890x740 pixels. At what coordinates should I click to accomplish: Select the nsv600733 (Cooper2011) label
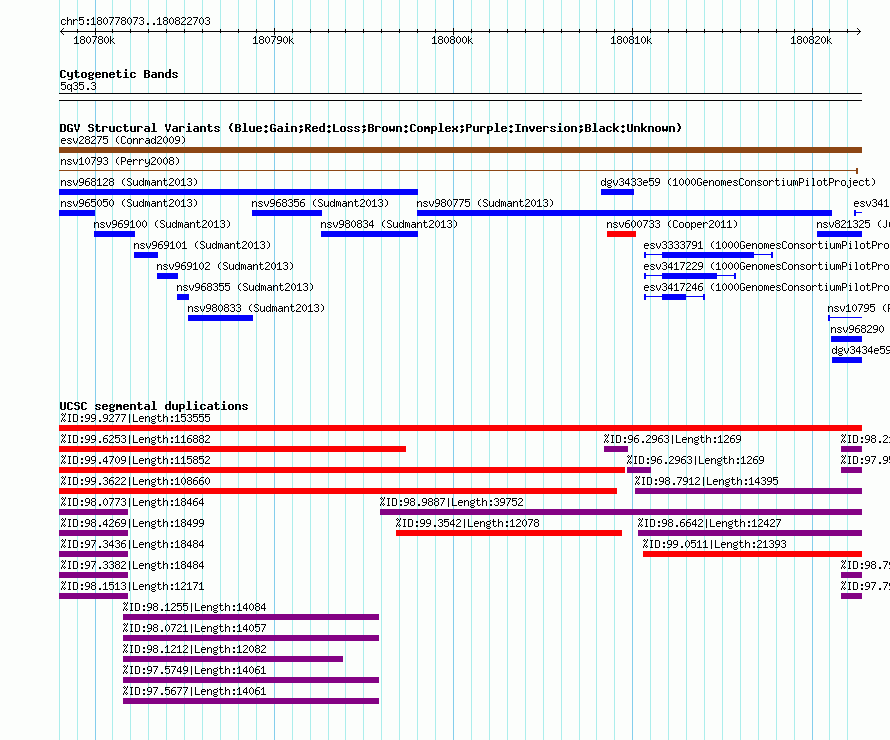coord(672,224)
